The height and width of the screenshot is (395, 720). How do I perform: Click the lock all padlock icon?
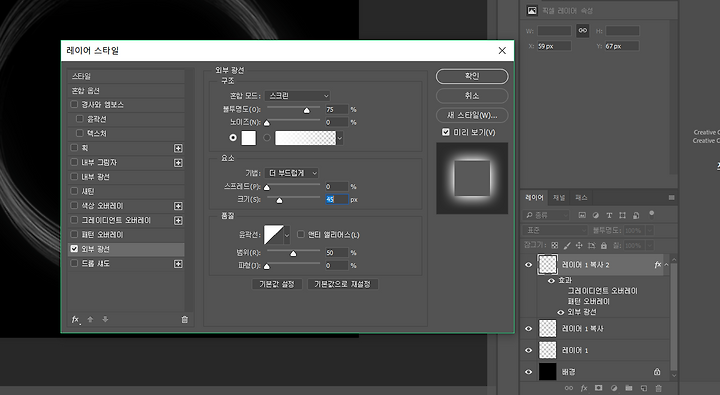(604, 245)
